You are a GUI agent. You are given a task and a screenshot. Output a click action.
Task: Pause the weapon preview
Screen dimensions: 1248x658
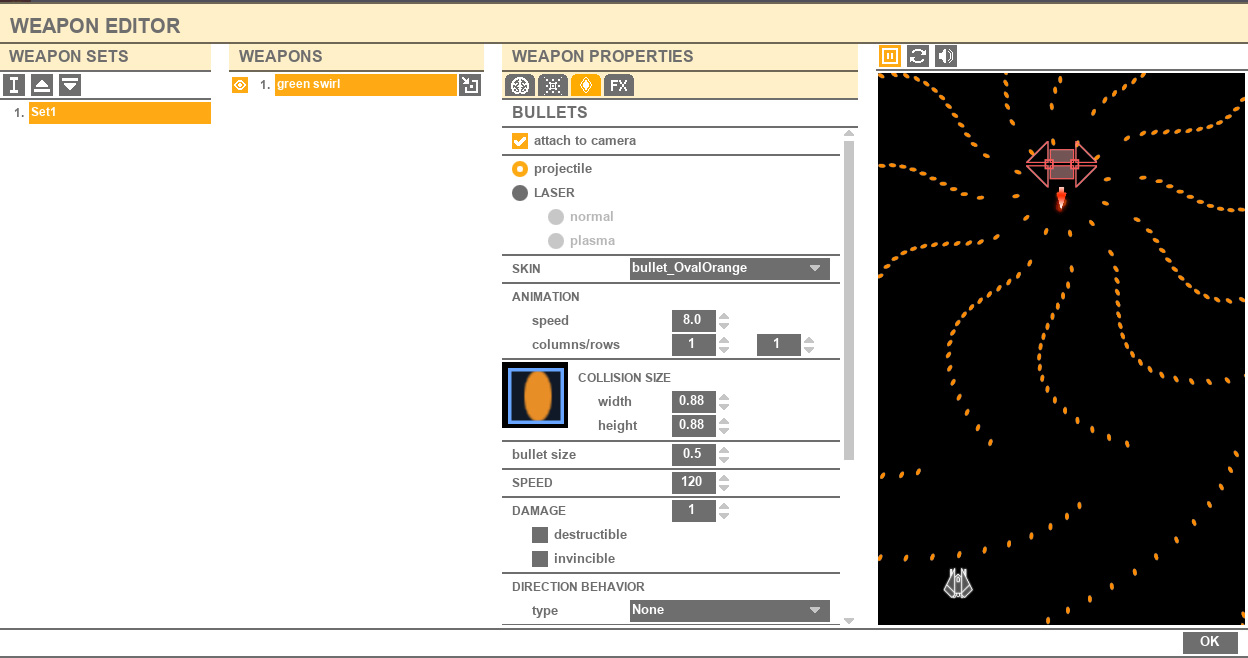coord(890,56)
